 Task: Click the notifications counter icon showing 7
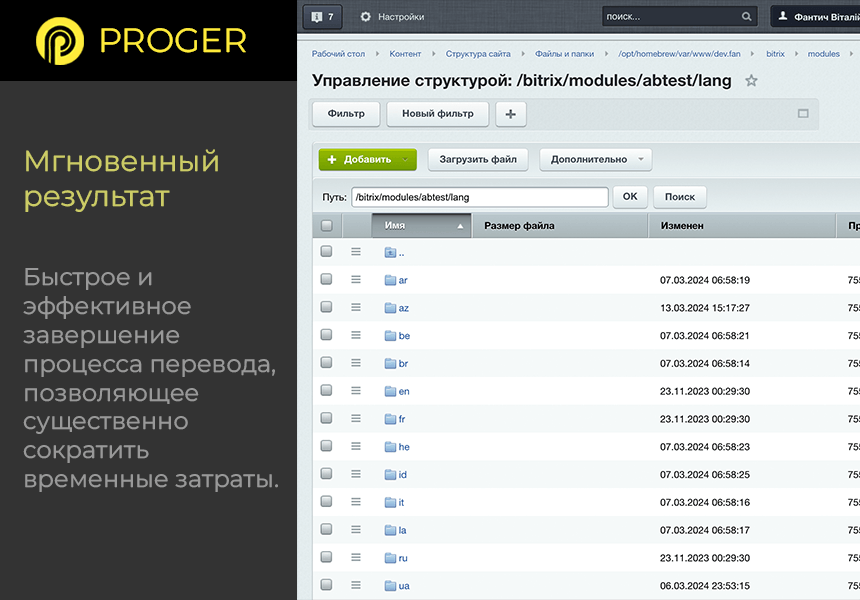[x=322, y=16]
